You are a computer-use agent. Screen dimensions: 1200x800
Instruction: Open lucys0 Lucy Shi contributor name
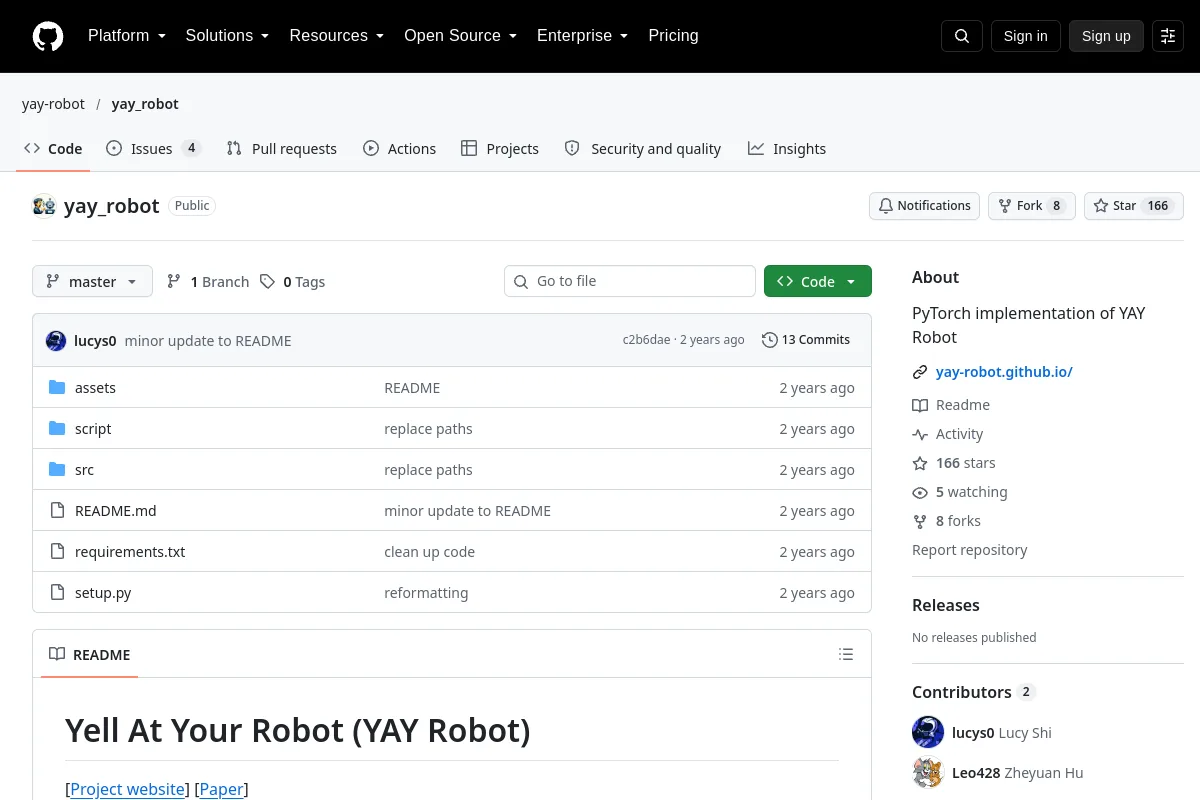pos(1002,733)
